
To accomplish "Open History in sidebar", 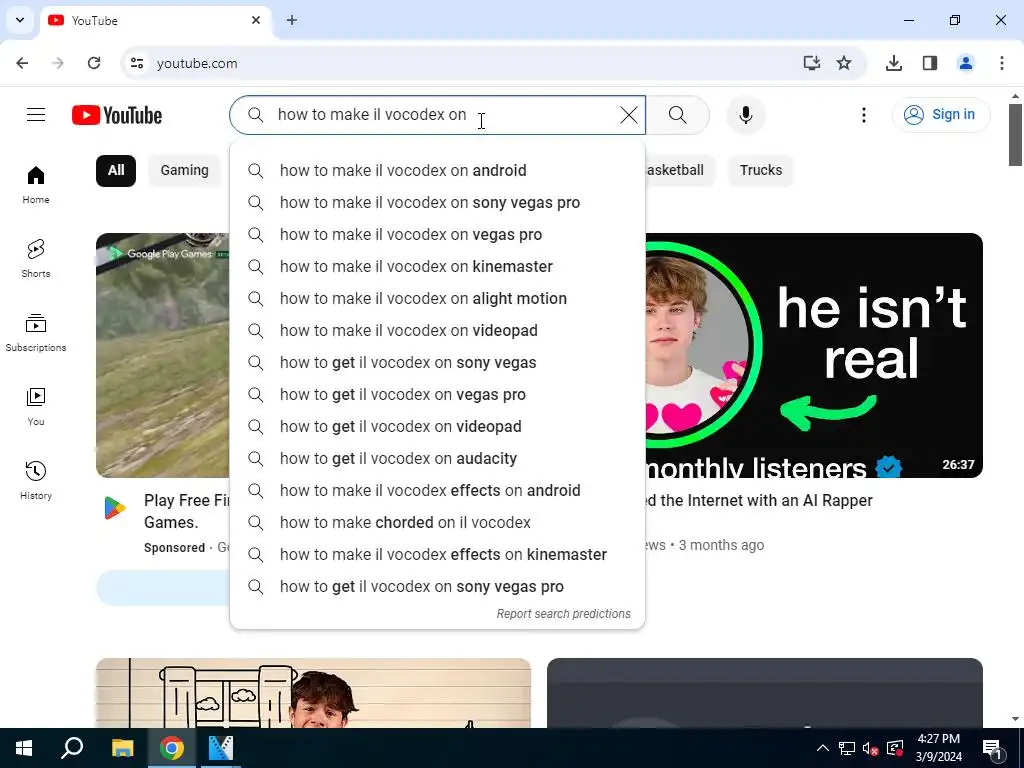I will [x=36, y=480].
